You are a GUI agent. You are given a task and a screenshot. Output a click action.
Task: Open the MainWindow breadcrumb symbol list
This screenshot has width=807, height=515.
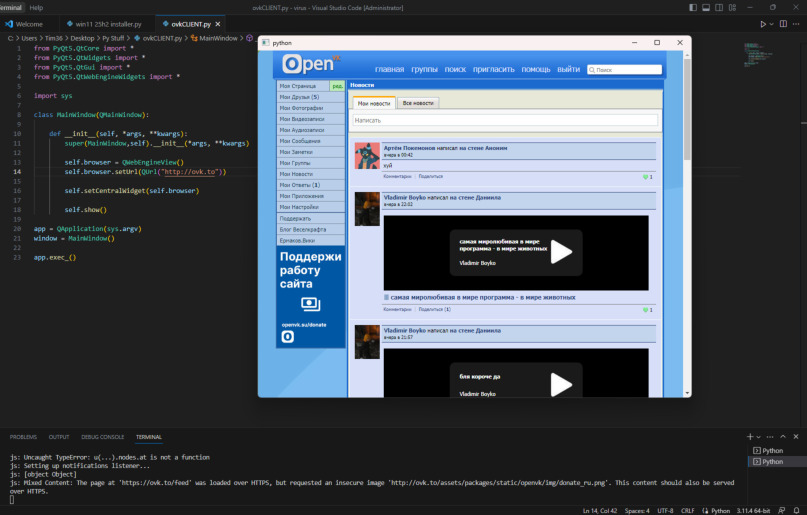pyautogui.click(x=219, y=38)
